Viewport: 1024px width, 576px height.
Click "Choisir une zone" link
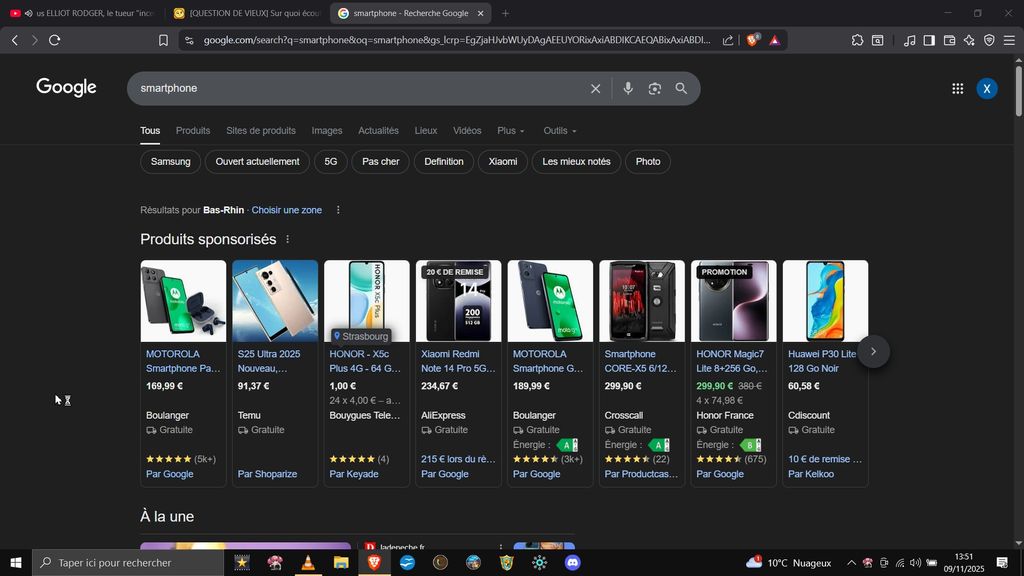coord(286,210)
